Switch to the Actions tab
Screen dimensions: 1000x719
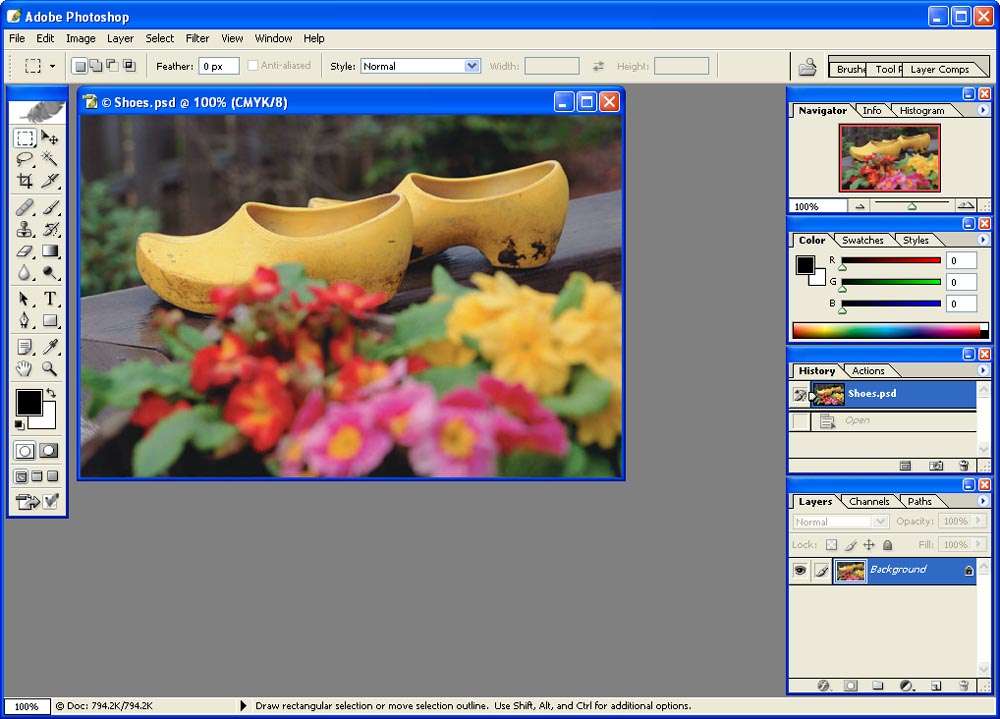click(x=868, y=371)
